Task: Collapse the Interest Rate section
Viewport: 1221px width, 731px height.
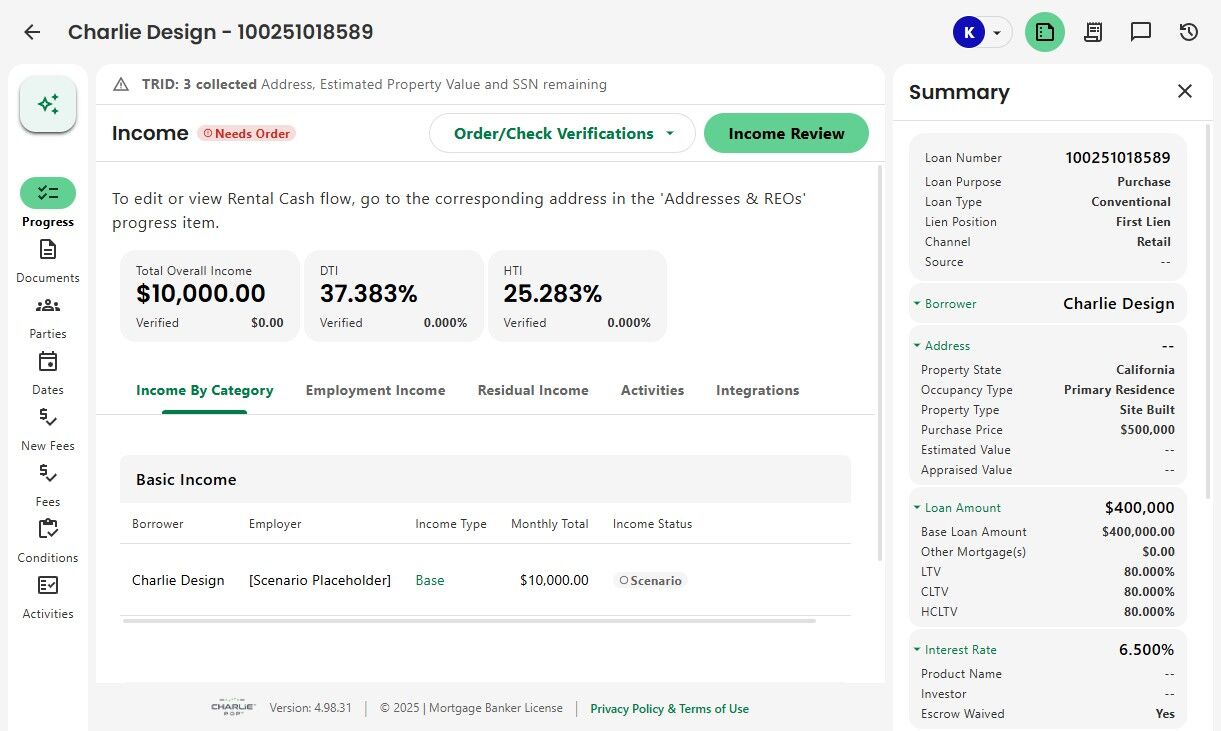Action: pyautogui.click(x=917, y=650)
